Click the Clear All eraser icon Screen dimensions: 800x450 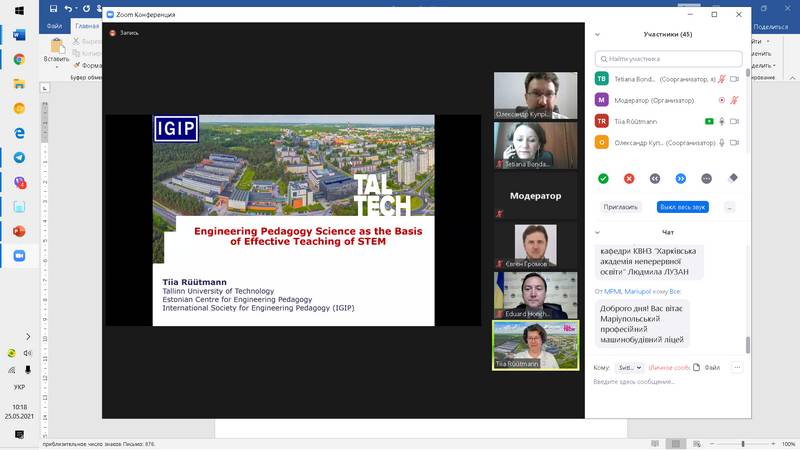[733, 178]
